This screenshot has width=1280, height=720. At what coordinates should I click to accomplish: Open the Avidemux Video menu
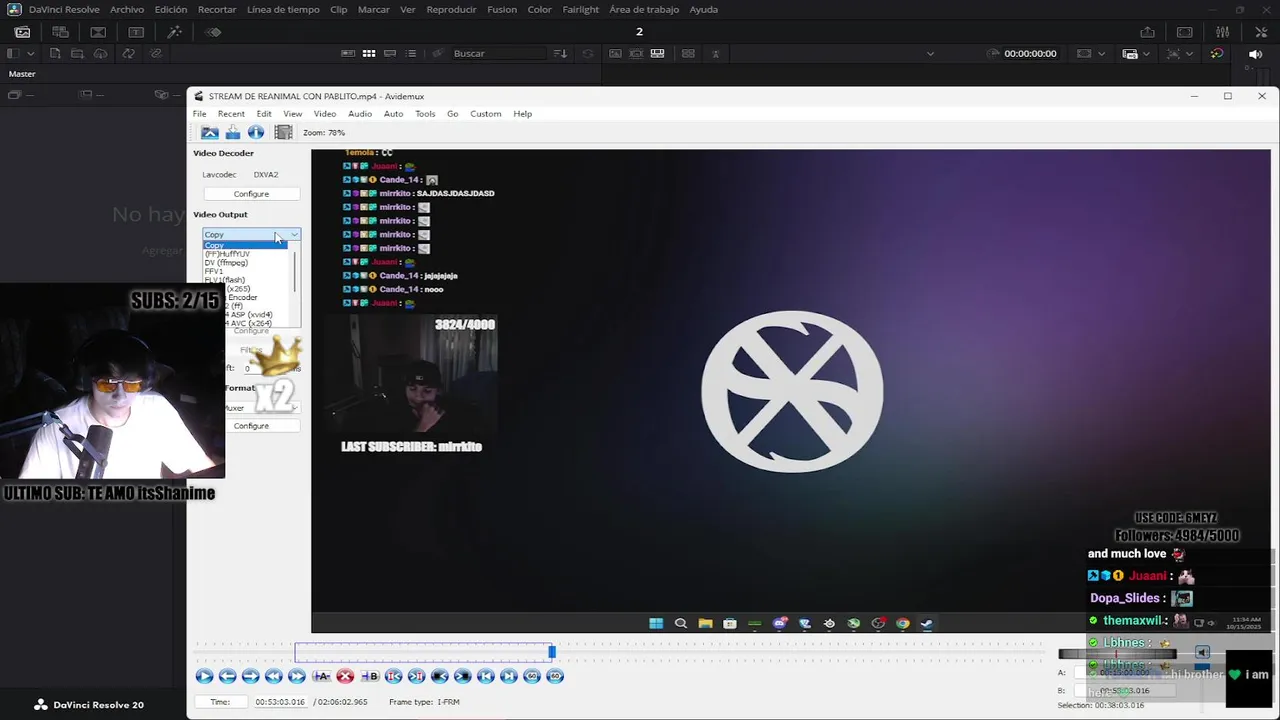pyautogui.click(x=325, y=114)
